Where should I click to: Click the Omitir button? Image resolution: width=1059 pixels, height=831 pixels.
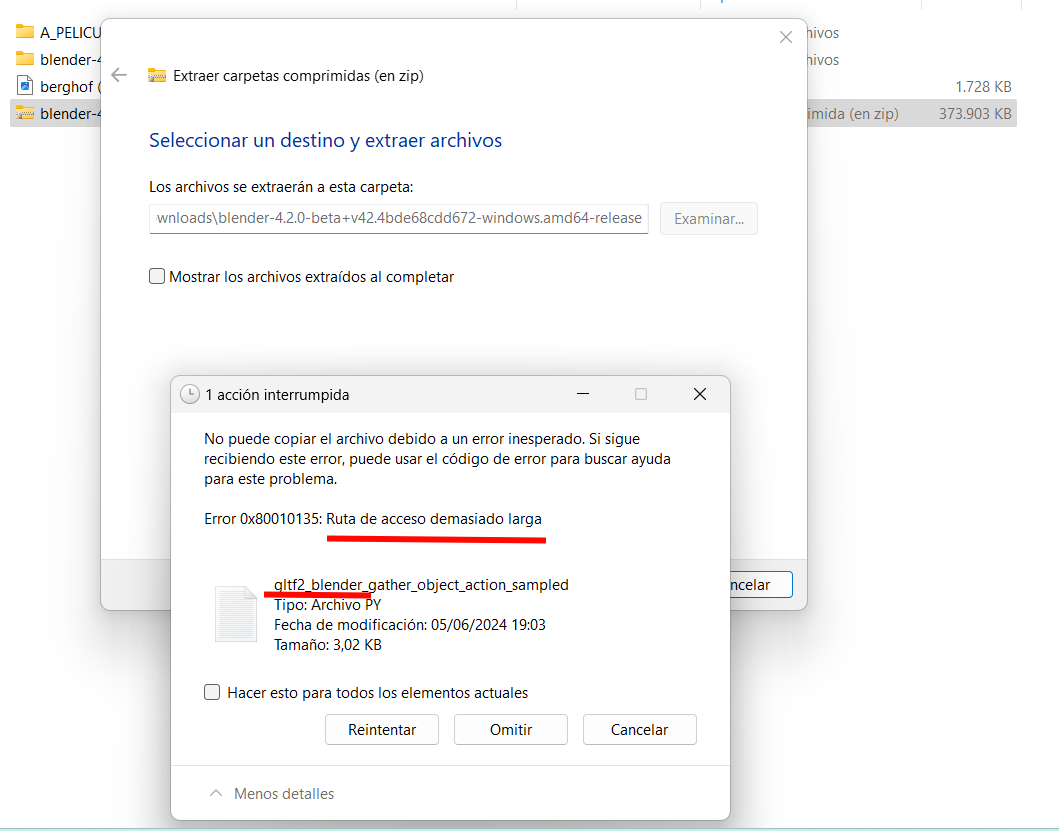(511, 730)
